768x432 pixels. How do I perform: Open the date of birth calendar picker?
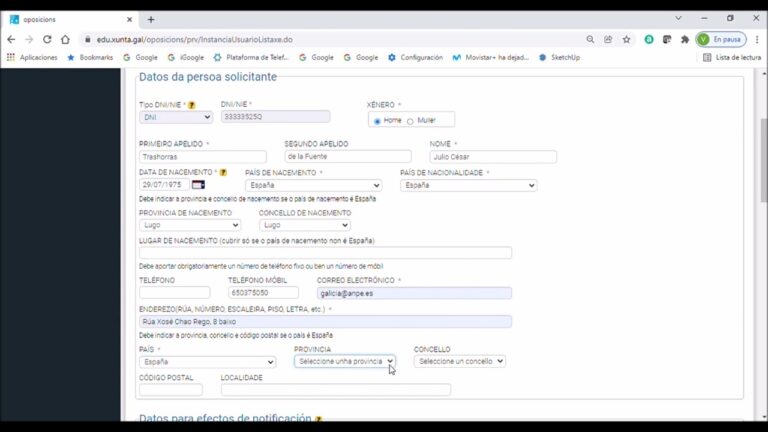click(198, 185)
